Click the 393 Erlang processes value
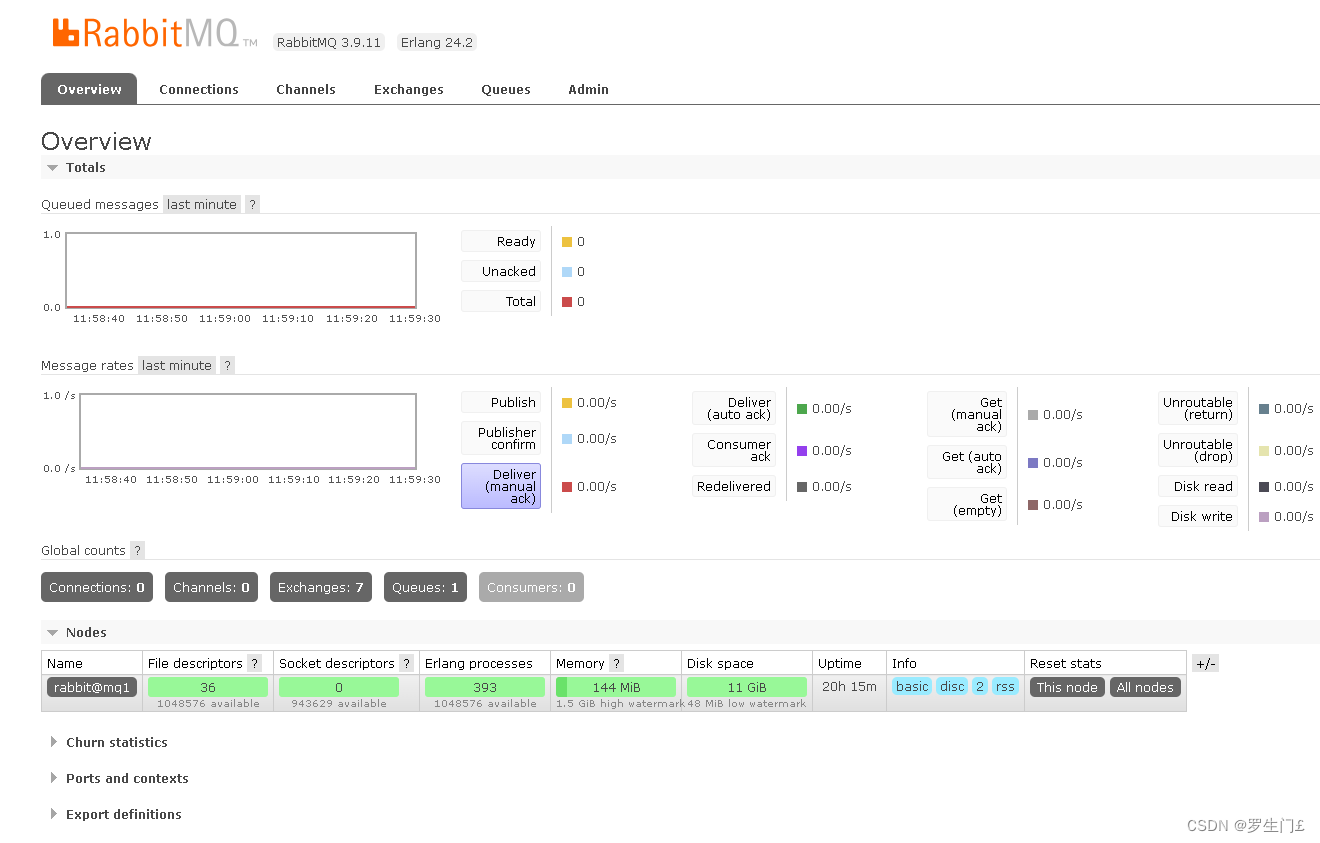 [x=485, y=687]
